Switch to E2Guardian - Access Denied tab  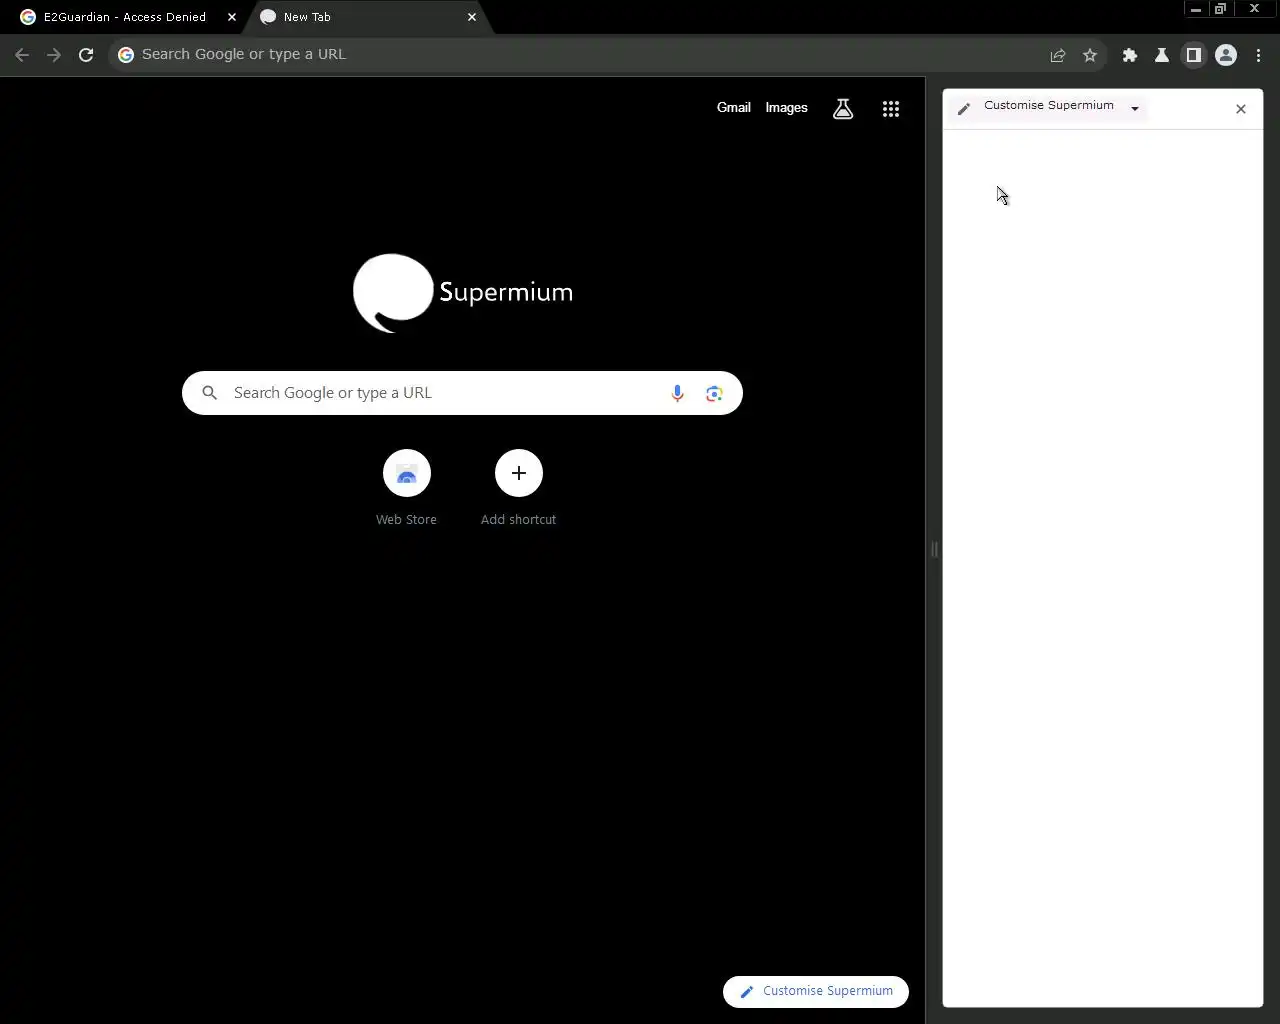click(124, 17)
